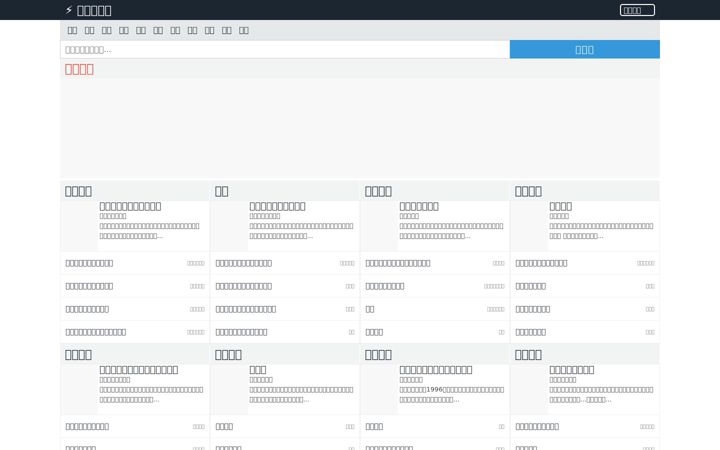Screen dimensions: 720x450
Task: Select the first item in the gray navigation bar
Action: point(72,30)
